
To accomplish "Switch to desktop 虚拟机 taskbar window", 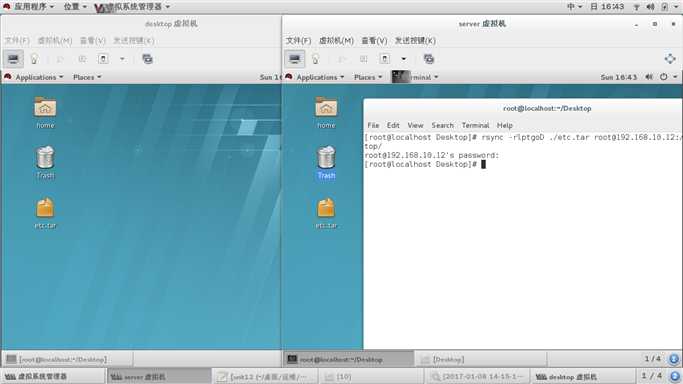I will [x=583, y=377].
